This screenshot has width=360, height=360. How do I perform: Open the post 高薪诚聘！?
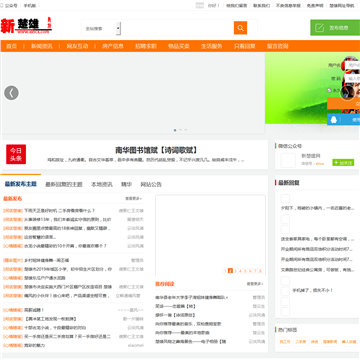coord(34,310)
